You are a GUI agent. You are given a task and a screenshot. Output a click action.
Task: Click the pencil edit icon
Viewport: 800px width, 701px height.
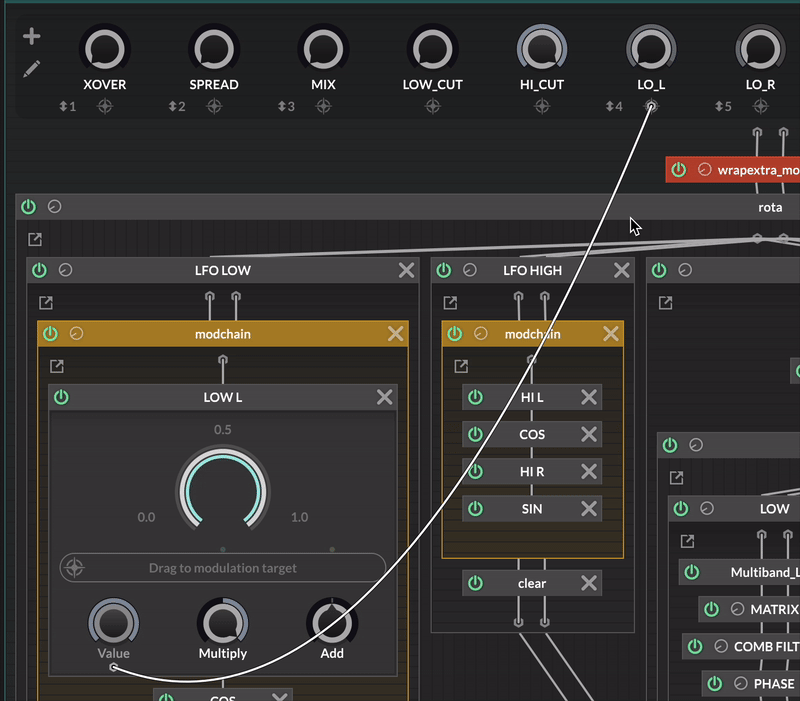coord(32,69)
